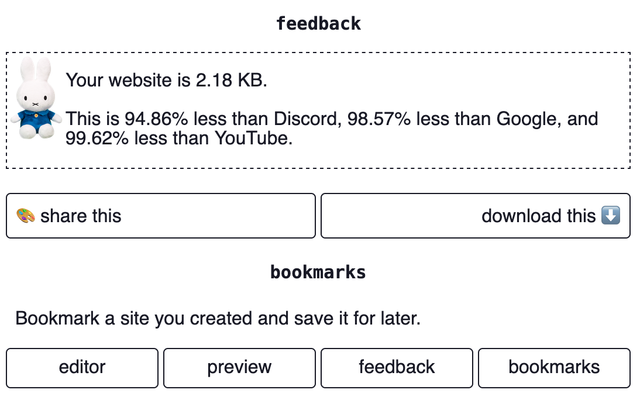Click the palette icon on share this
Viewport: 640px width, 394px height.
(x=25, y=216)
